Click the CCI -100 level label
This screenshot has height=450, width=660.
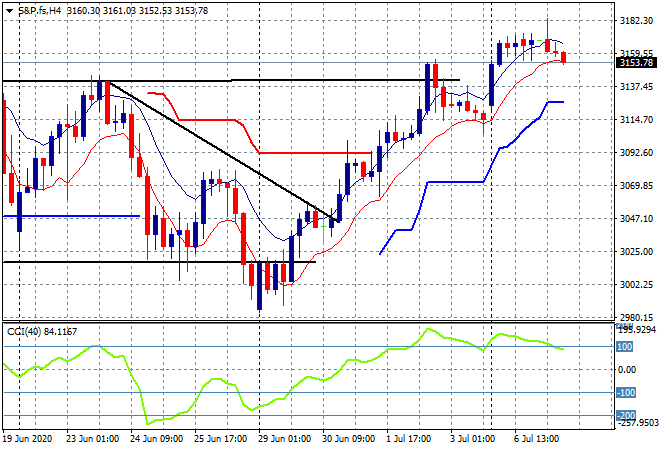tap(626, 393)
